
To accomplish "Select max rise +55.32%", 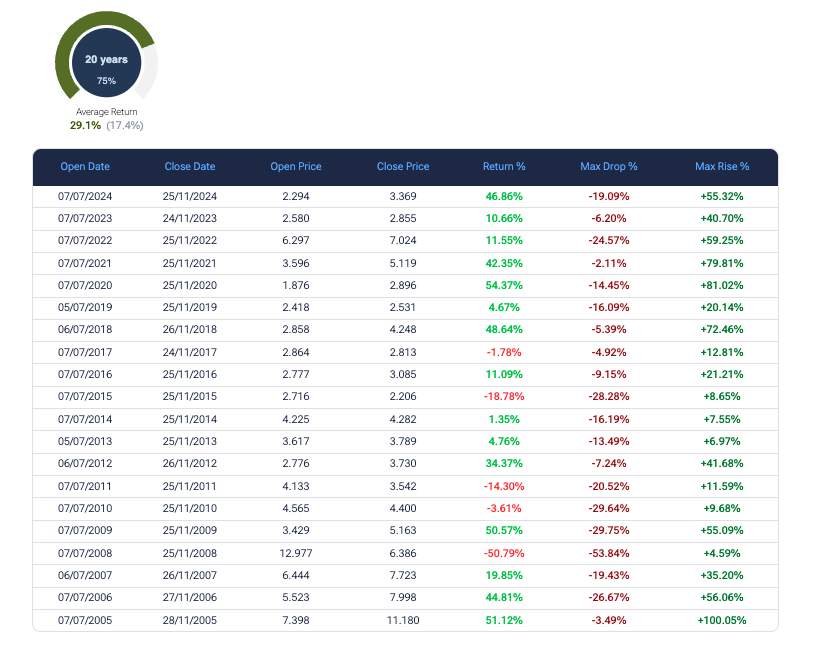I will tap(722, 196).
